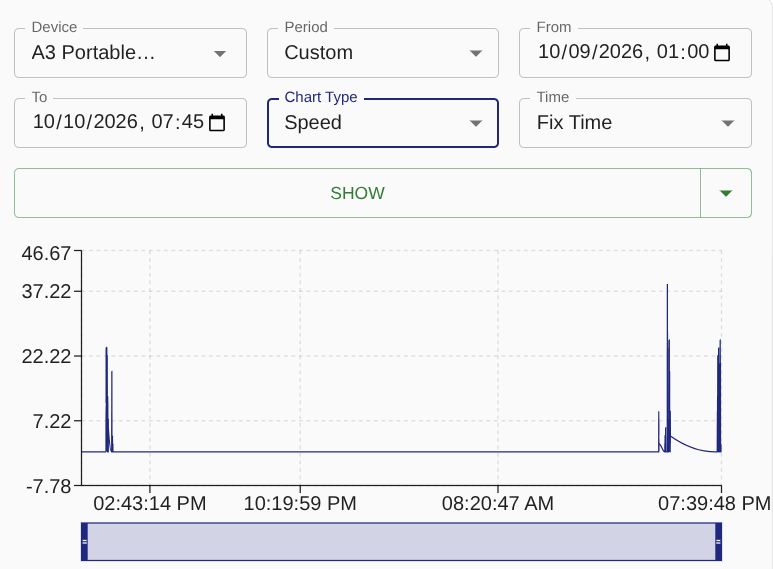The width and height of the screenshot is (773, 569).
Task: Click the middle of the chart range brush
Action: pos(401,541)
